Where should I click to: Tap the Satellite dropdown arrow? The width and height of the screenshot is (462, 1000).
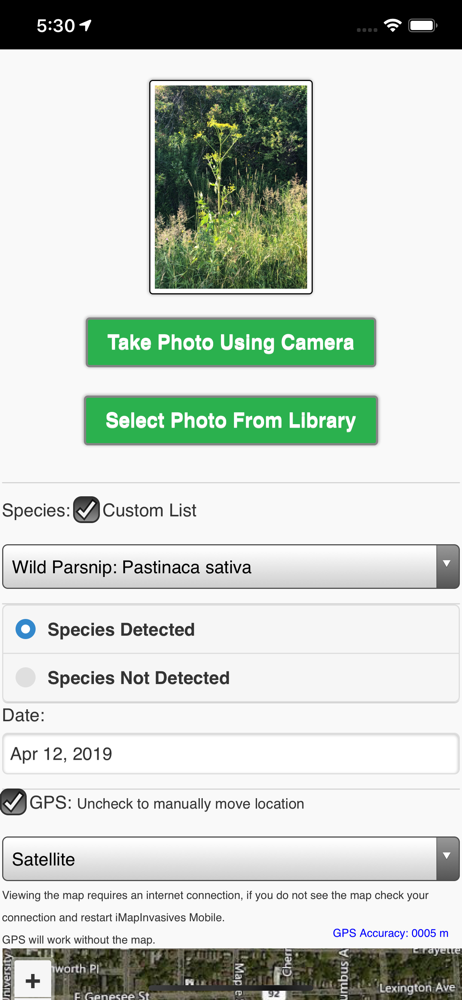pyautogui.click(x=447, y=859)
